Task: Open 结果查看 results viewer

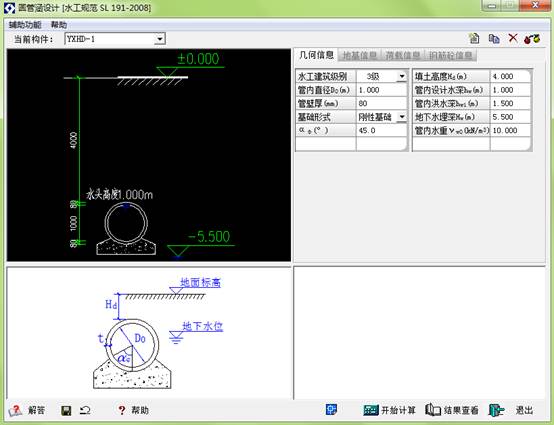Action: pyautogui.click(x=452, y=410)
